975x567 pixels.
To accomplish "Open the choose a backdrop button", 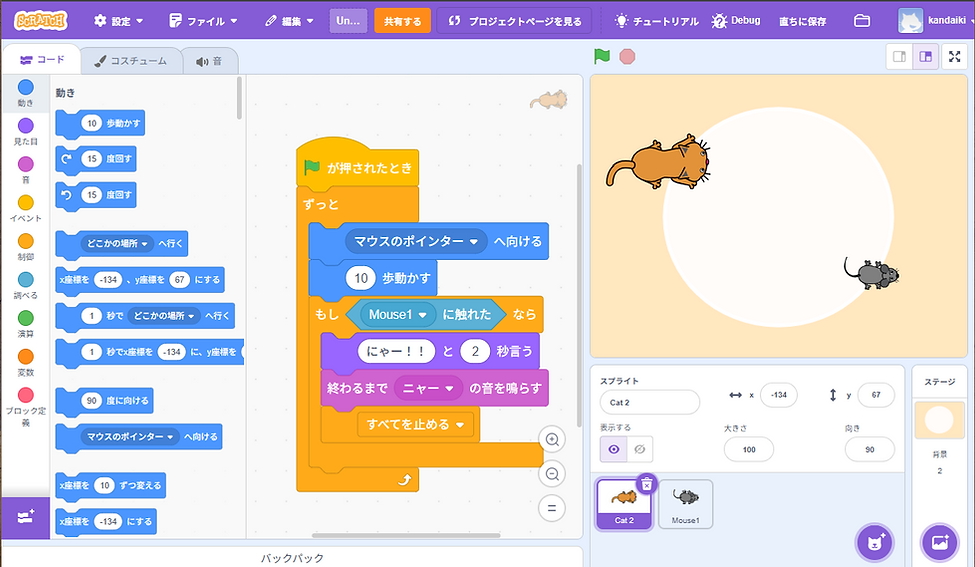I will click(x=940, y=542).
